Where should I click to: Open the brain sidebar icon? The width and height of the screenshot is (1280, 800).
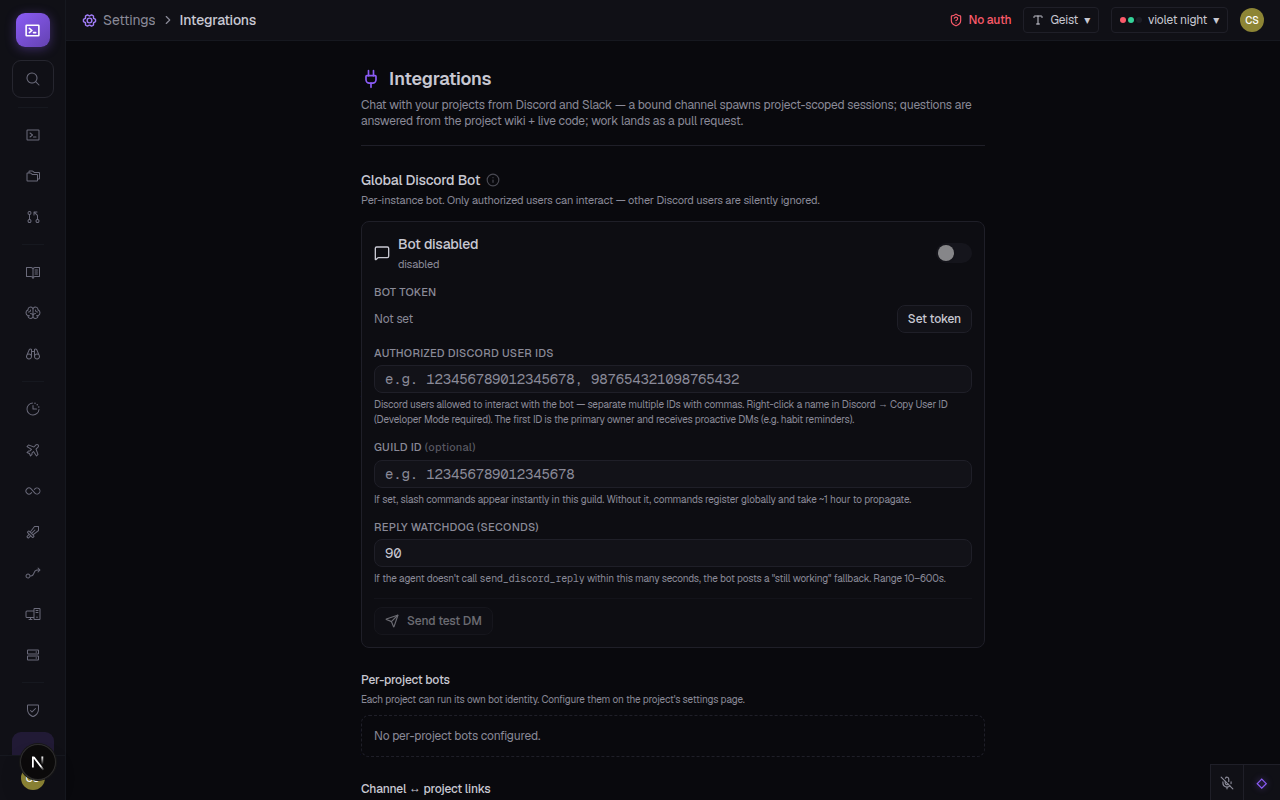click(x=33, y=313)
